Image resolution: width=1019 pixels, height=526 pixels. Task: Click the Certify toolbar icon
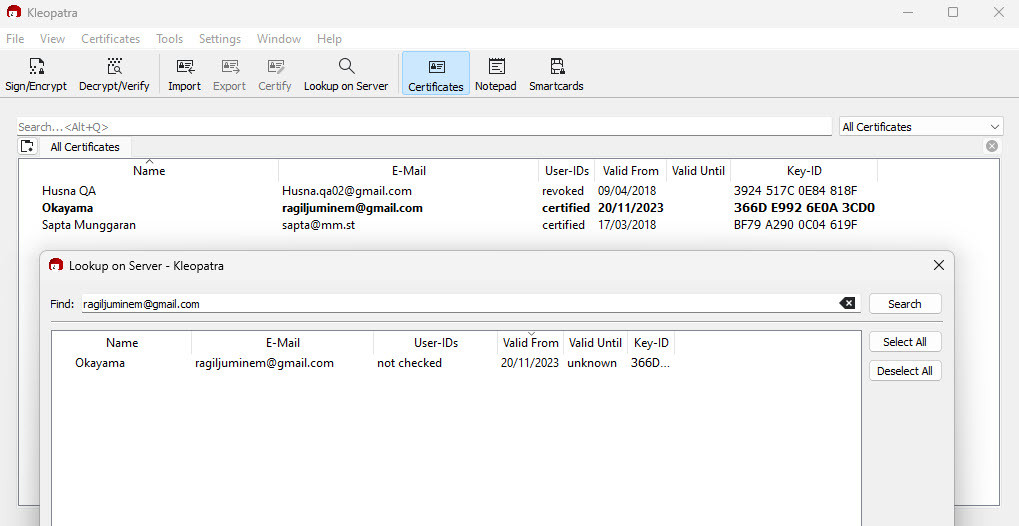(275, 73)
